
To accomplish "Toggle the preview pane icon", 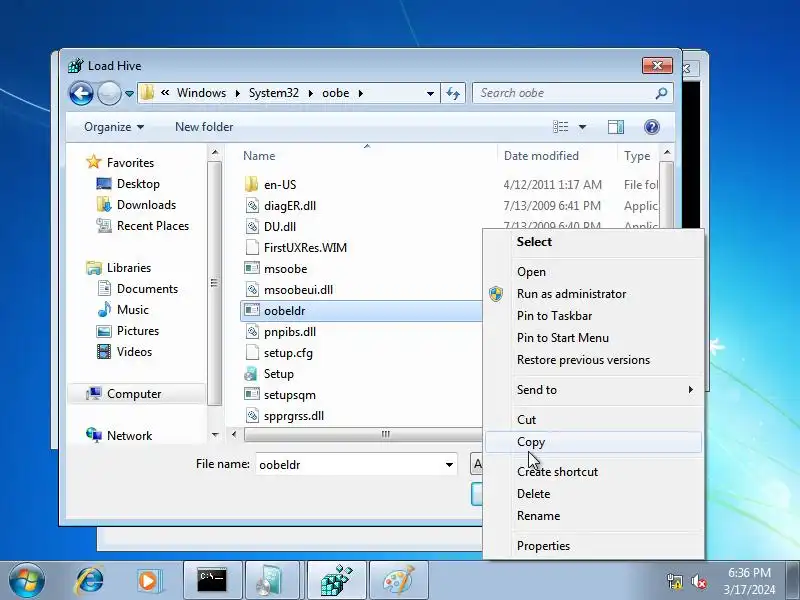I will pyautogui.click(x=616, y=127).
